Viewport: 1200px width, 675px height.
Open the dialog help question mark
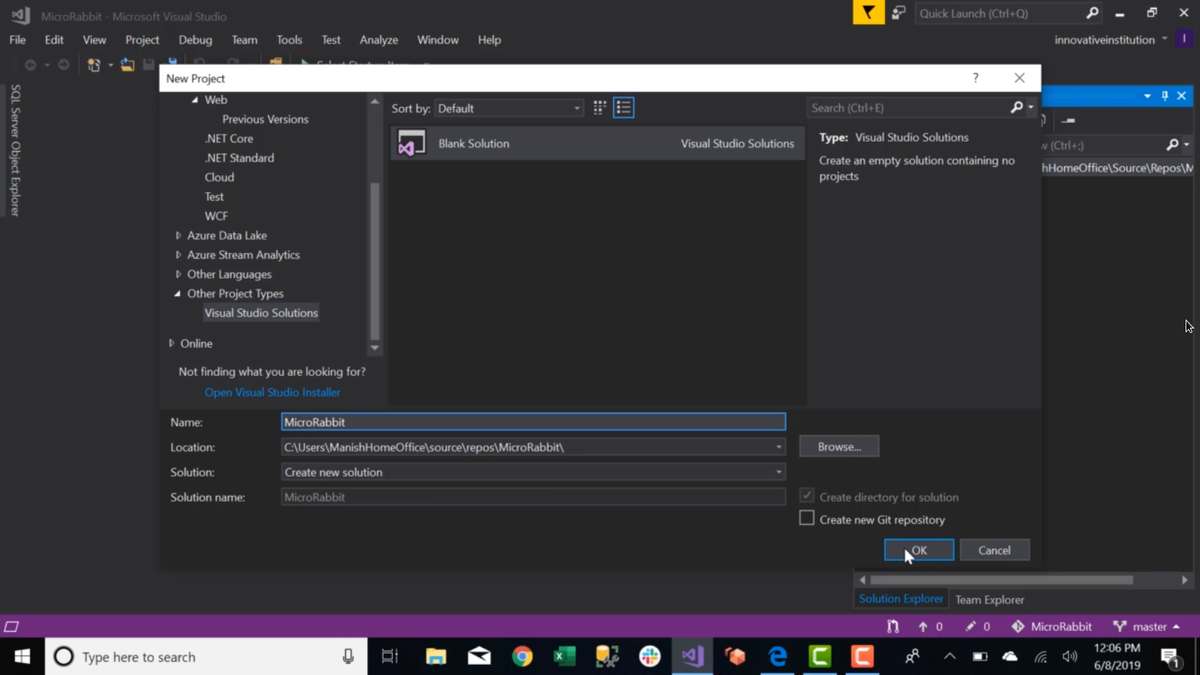976,78
